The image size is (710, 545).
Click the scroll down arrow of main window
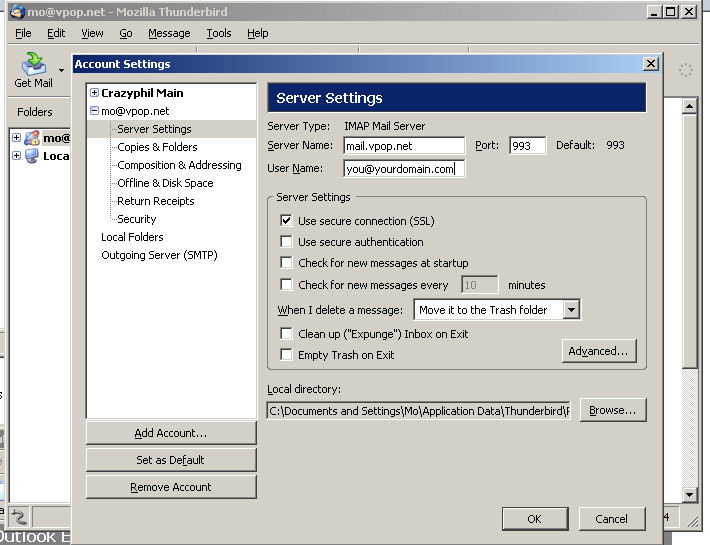tap(689, 495)
